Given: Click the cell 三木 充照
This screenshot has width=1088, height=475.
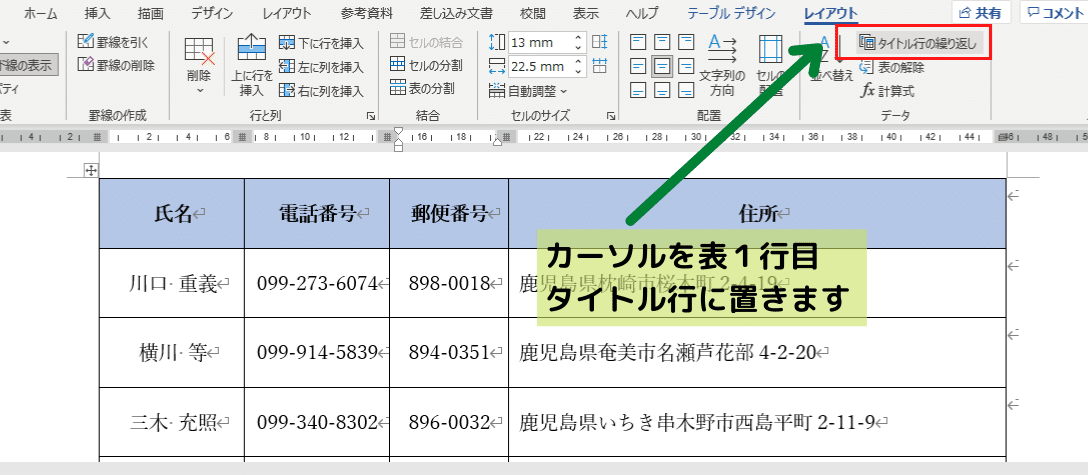Looking at the screenshot, I should pos(171,422).
